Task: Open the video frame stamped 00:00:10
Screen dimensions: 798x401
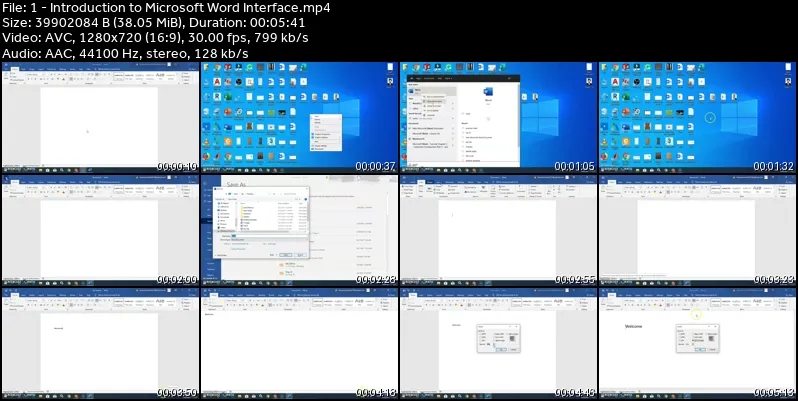Action: (100, 117)
